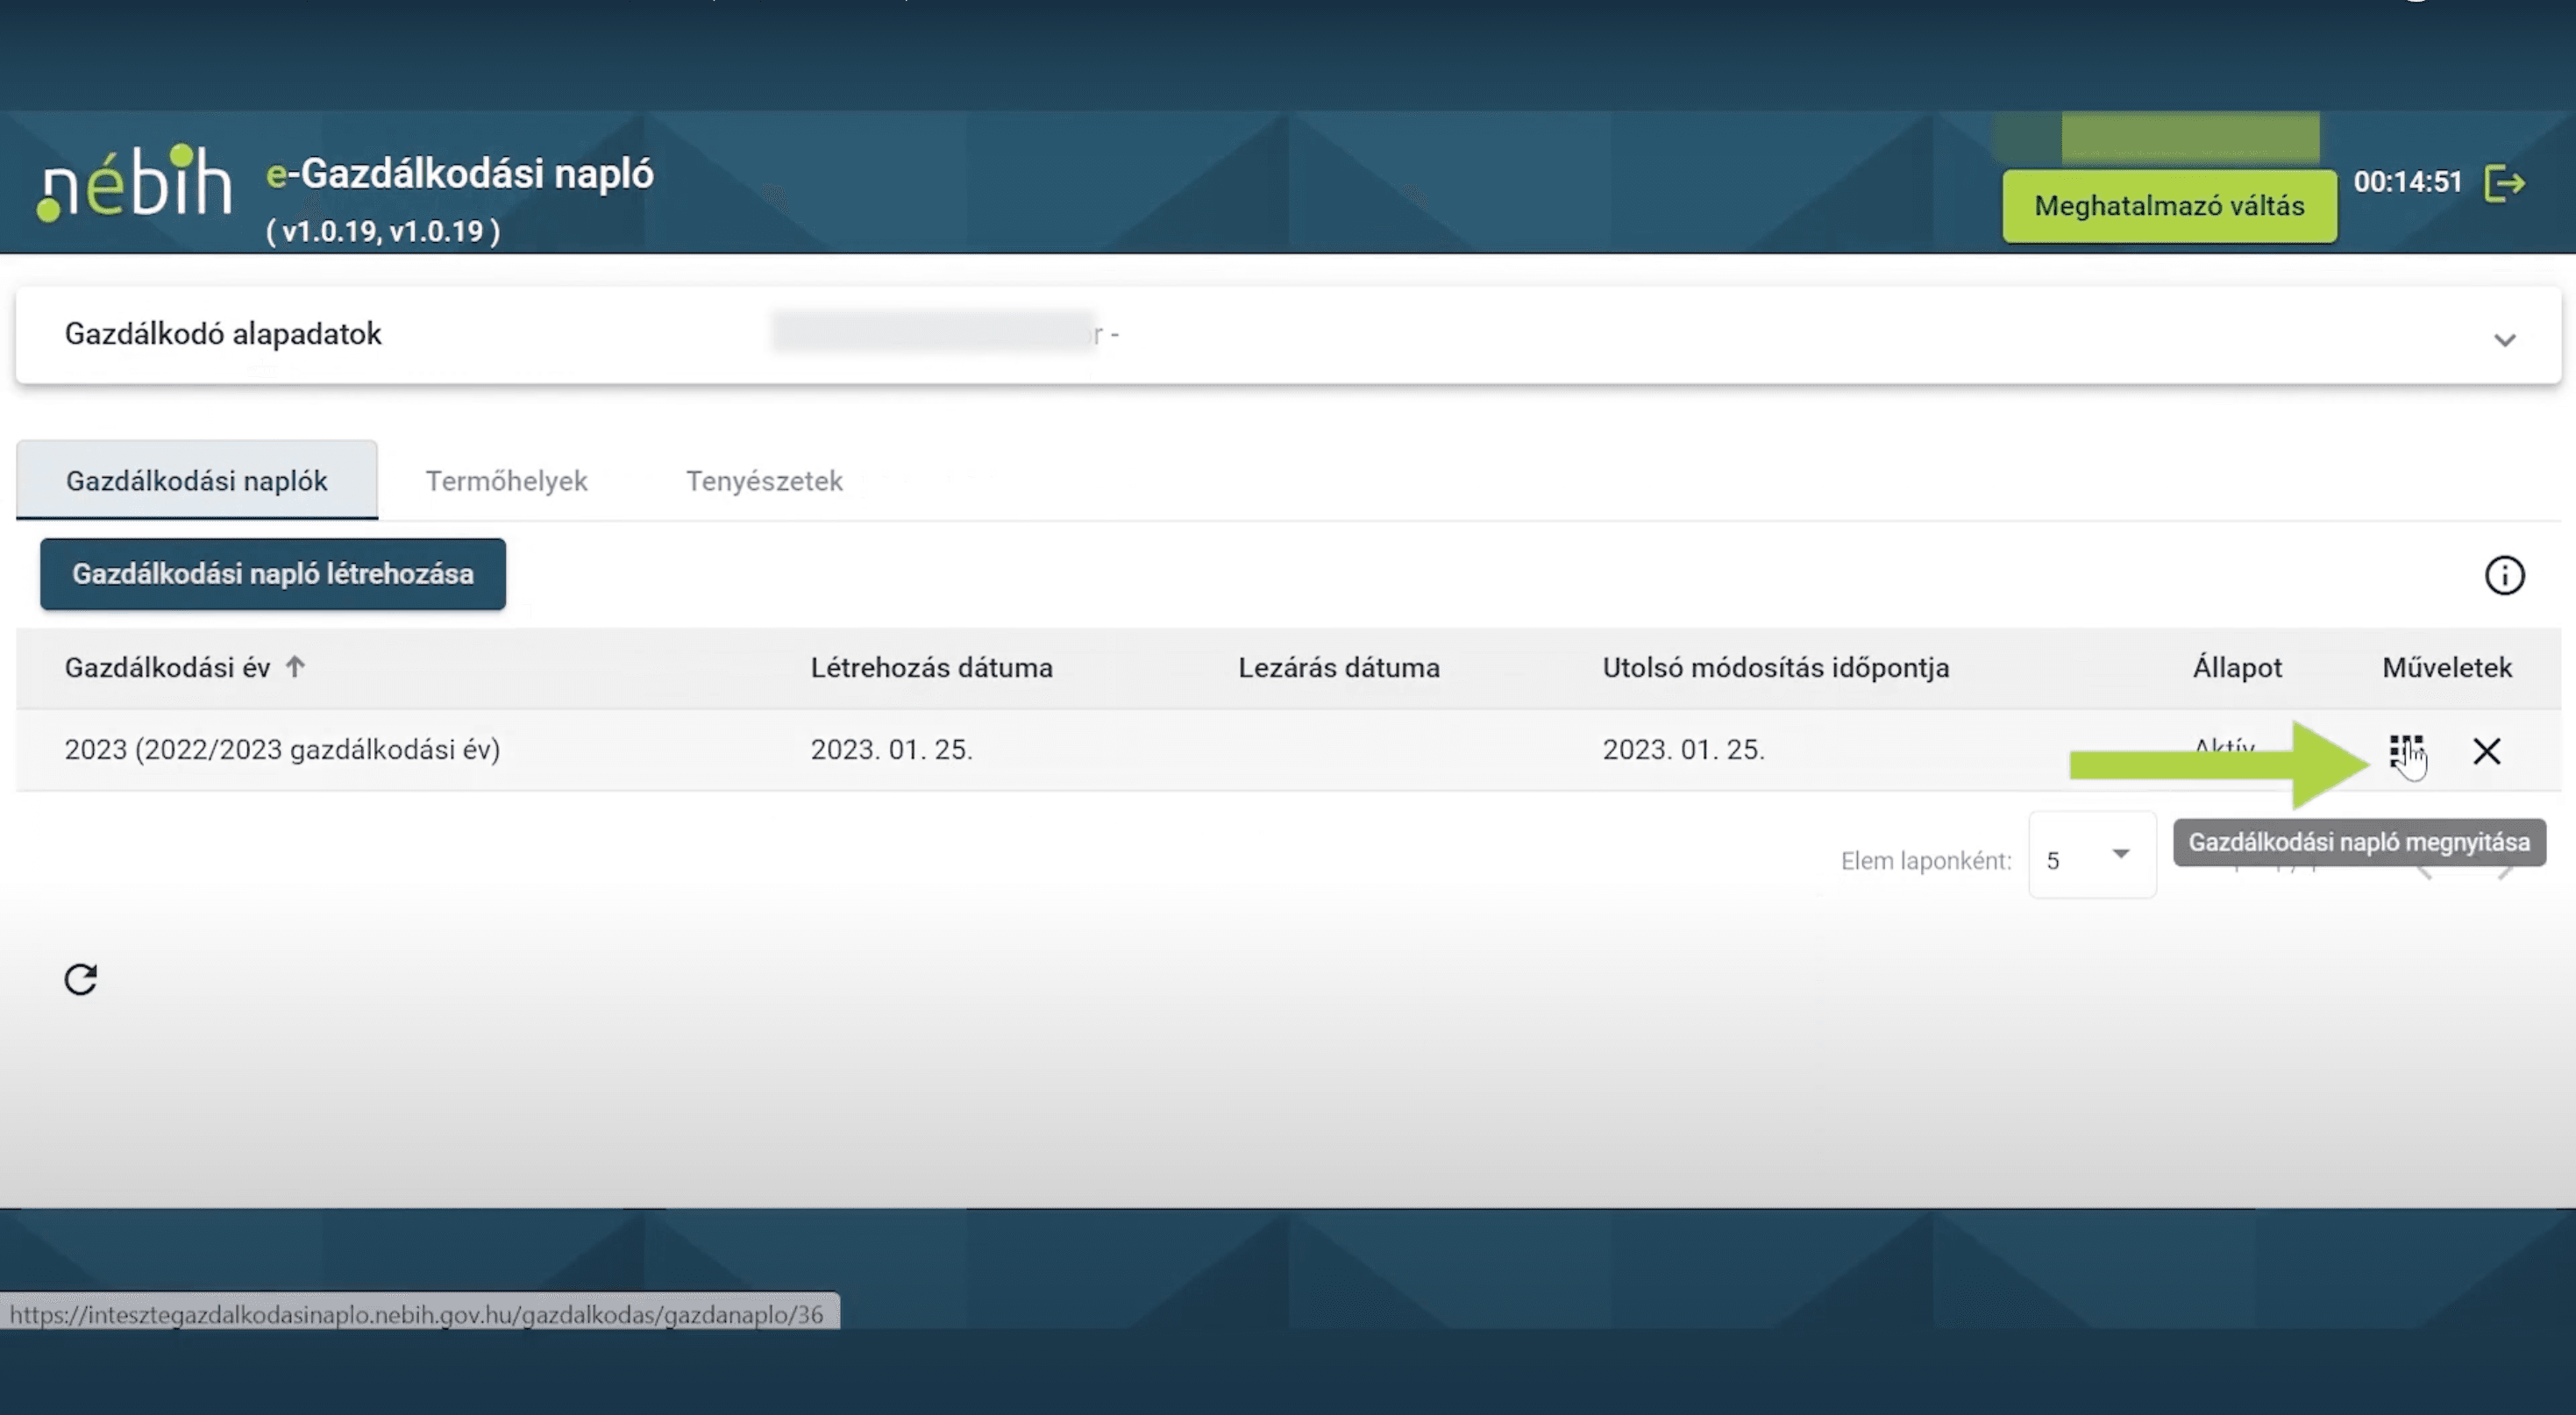This screenshot has height=1415, width=2576.
Task: Select the 2023 (2022/2023 gazdálkodási év) row
Action: click(282, 749)
